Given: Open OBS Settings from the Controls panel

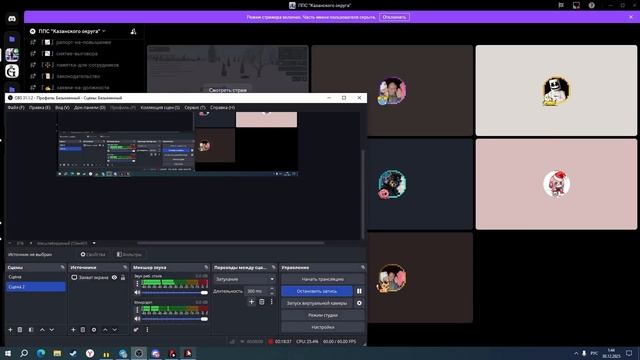Looking at the screenshot, I should 322,327.
